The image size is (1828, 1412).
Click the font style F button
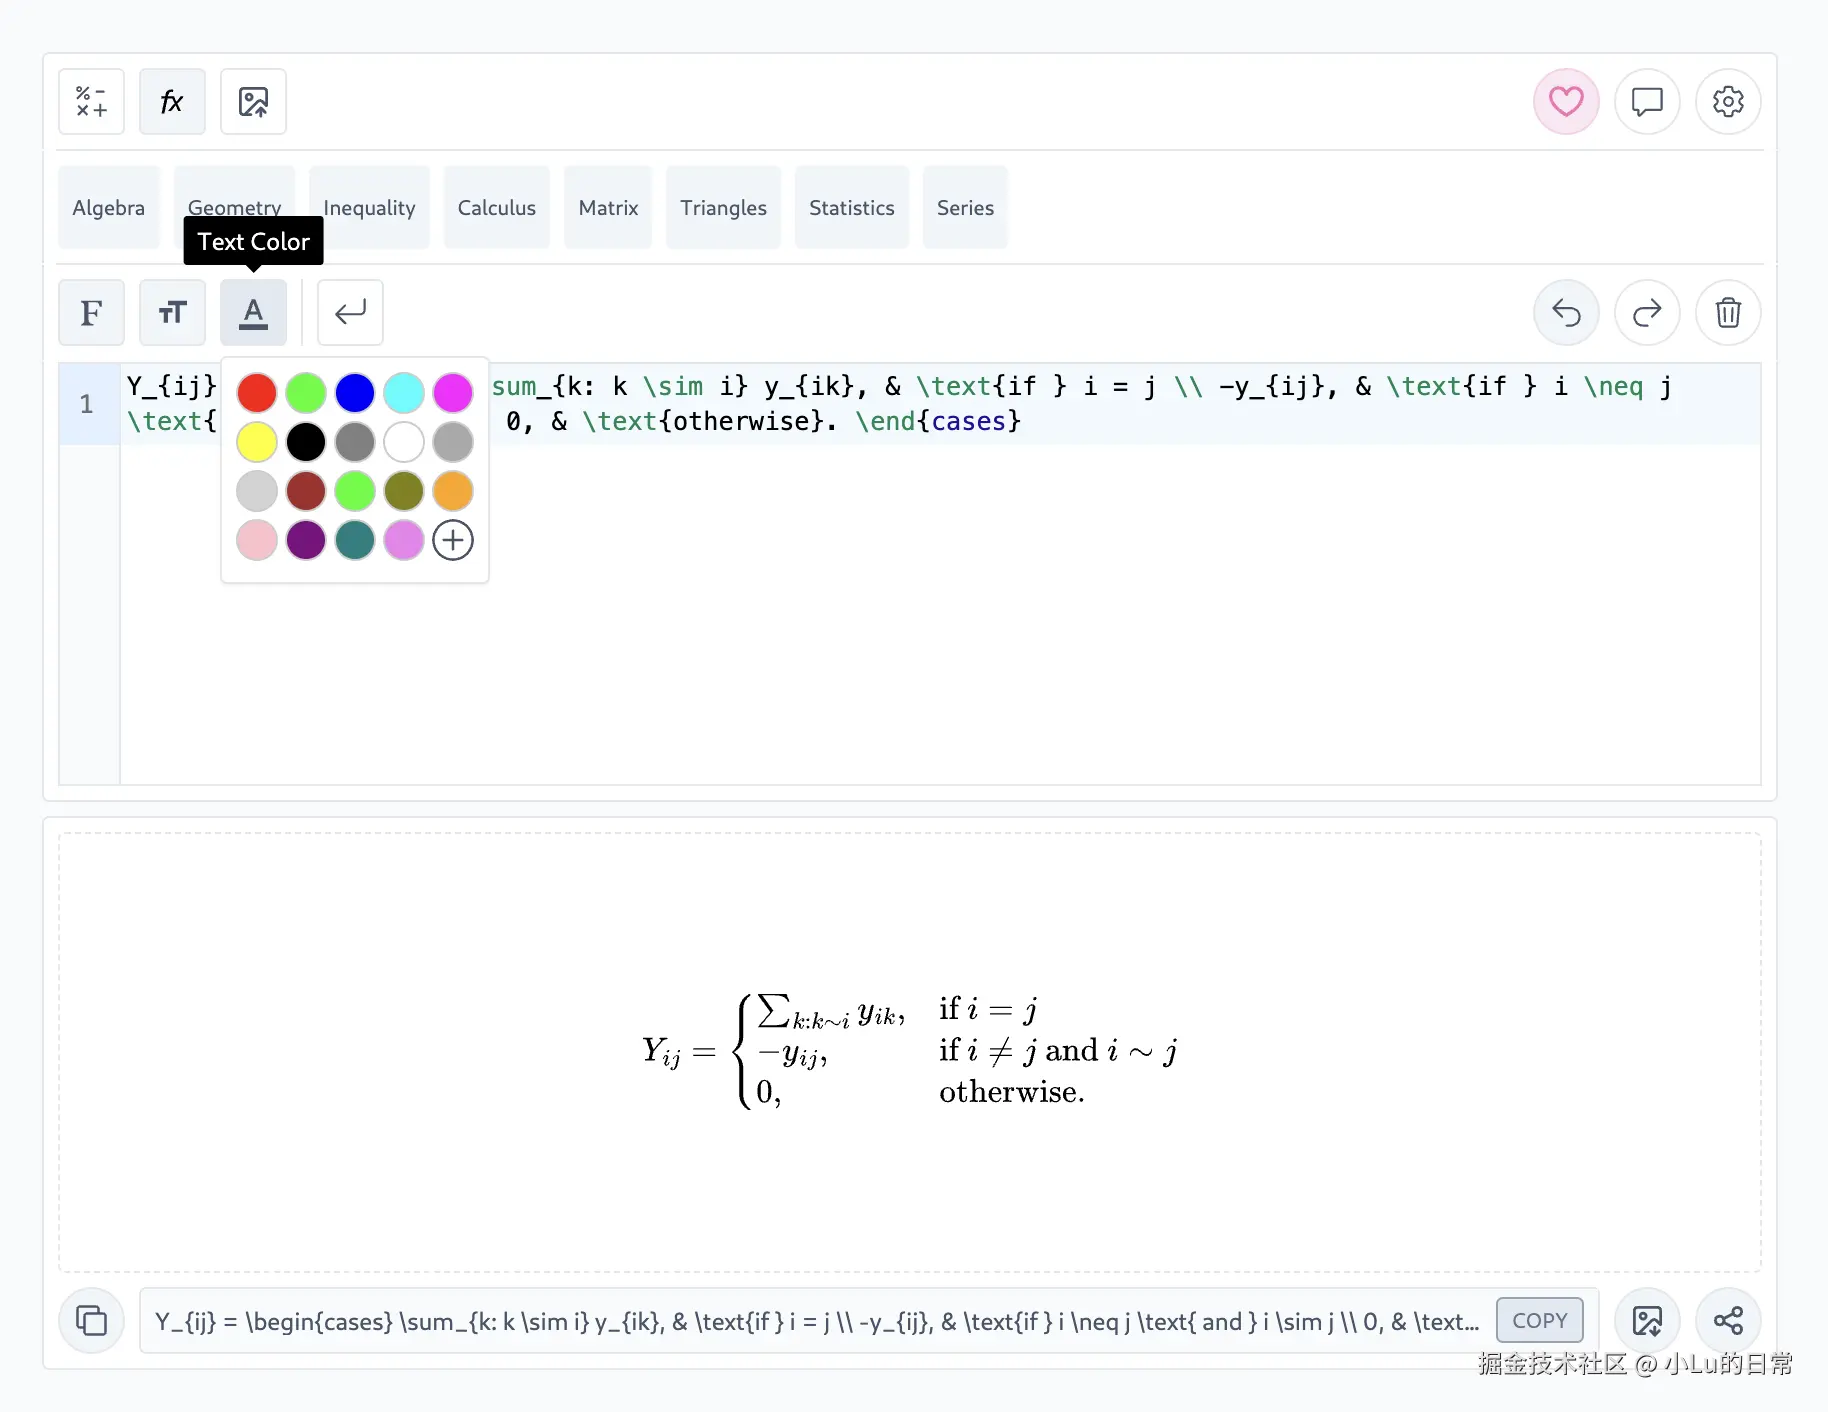pos(91,313)
